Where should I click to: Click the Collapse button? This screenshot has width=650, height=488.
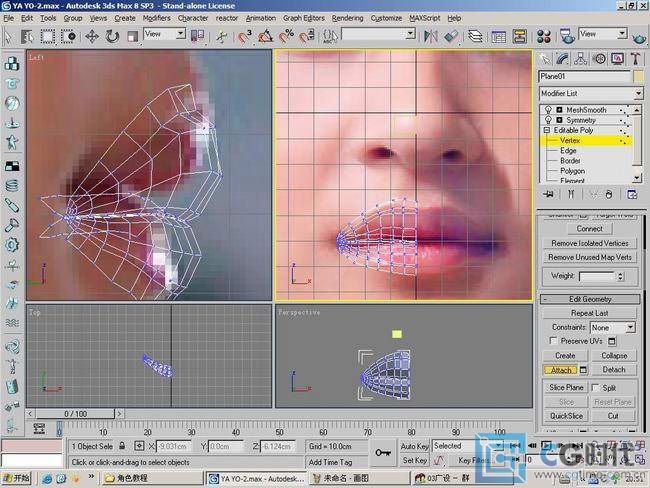[x=614, y=356]
